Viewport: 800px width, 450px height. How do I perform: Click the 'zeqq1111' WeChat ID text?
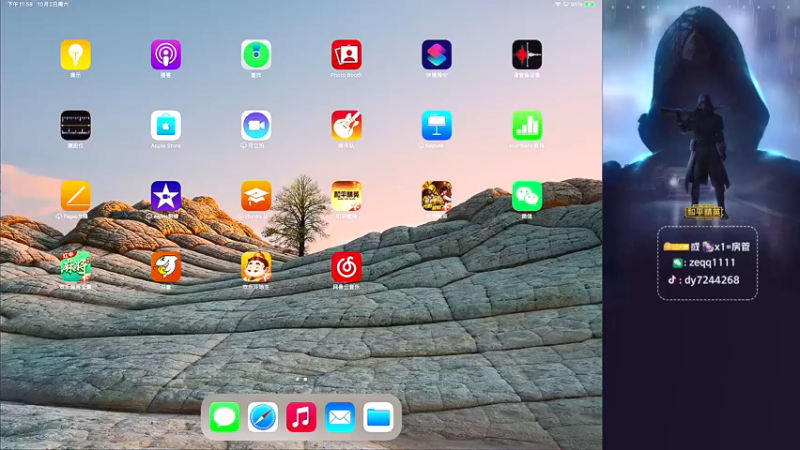click(712, 263)
